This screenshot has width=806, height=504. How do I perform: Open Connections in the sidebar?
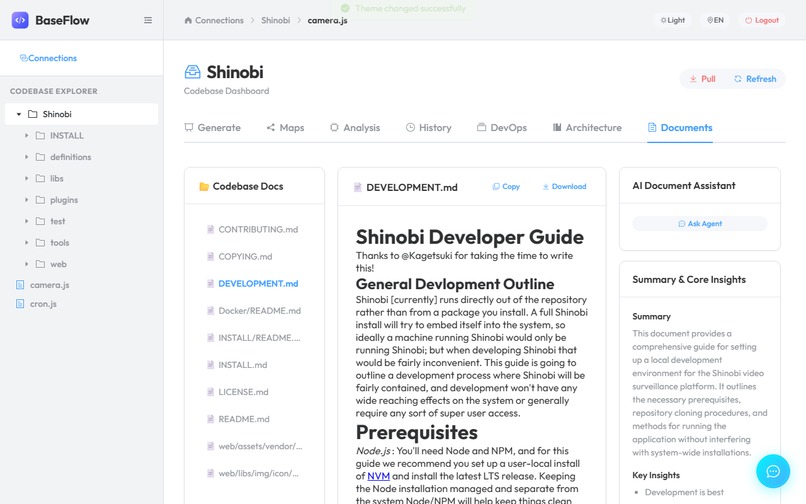[x=48, y=58]
